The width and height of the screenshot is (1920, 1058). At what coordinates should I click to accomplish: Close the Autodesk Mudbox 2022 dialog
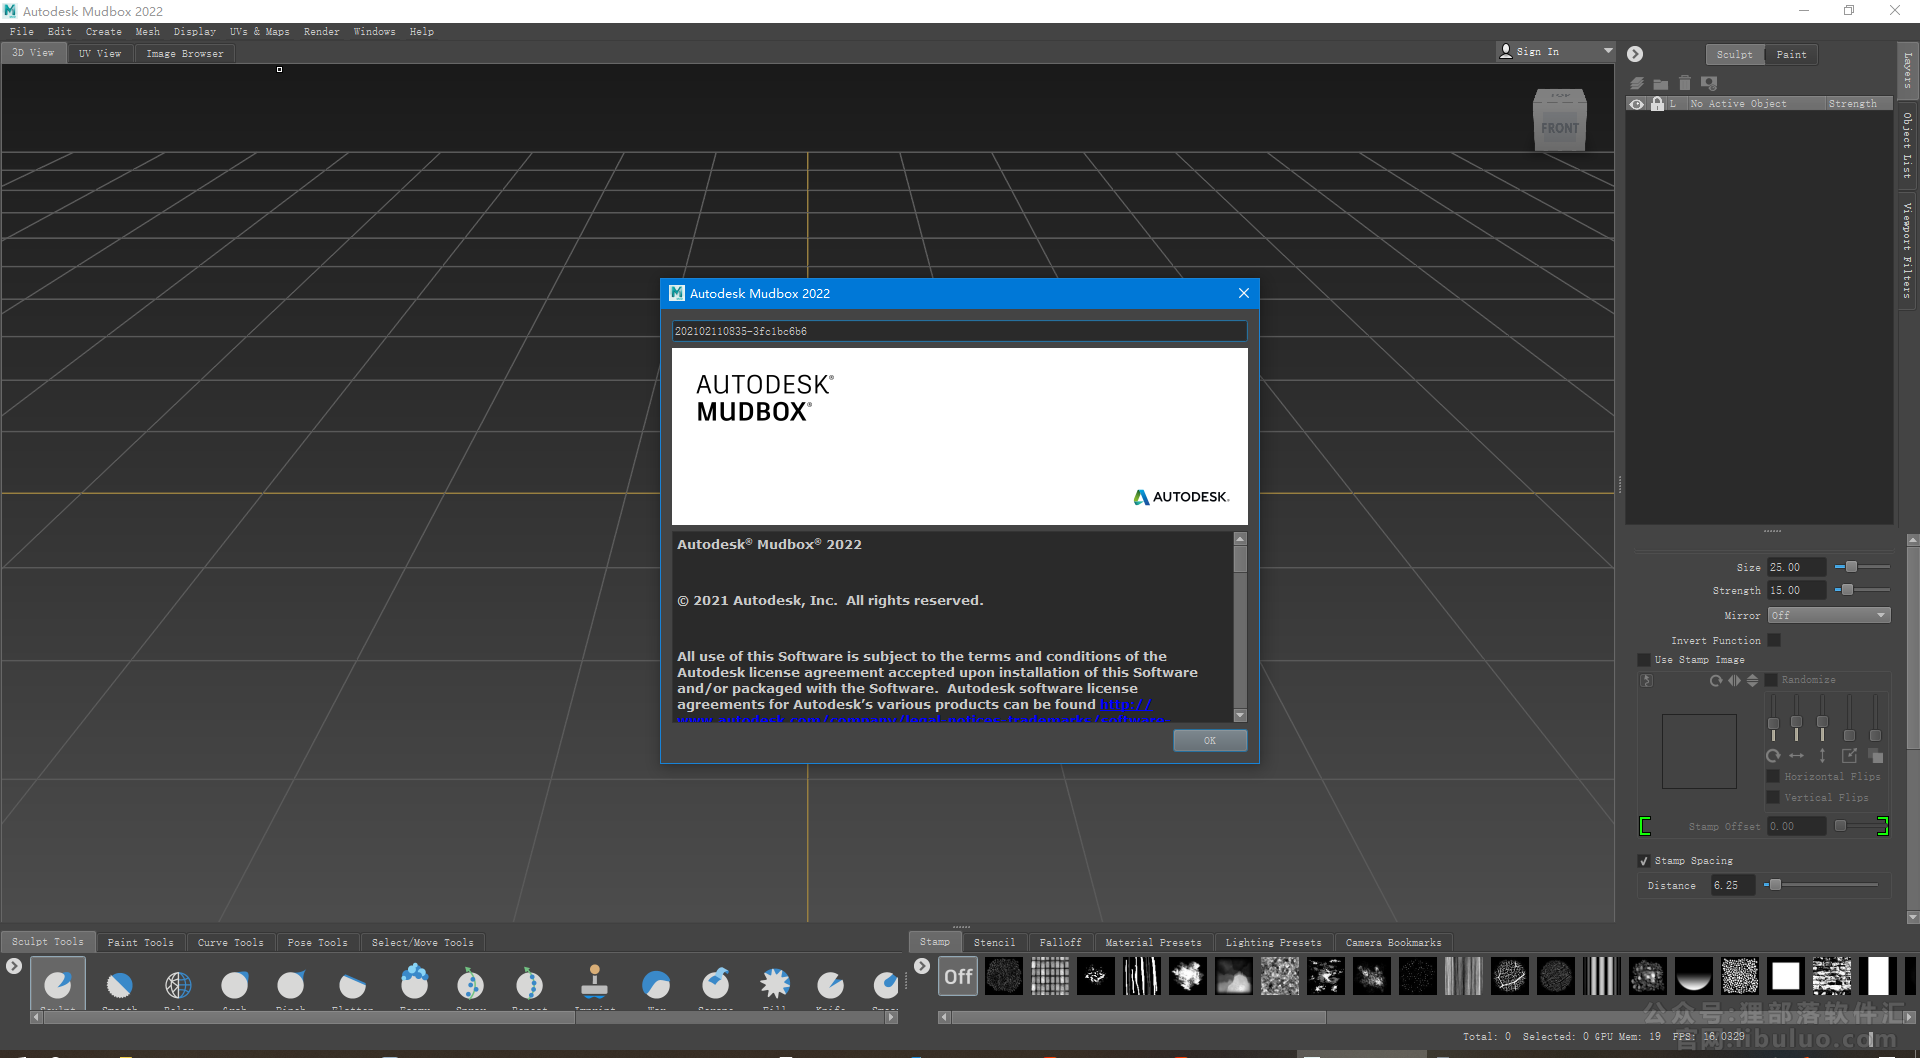[x=1243, y=293]
